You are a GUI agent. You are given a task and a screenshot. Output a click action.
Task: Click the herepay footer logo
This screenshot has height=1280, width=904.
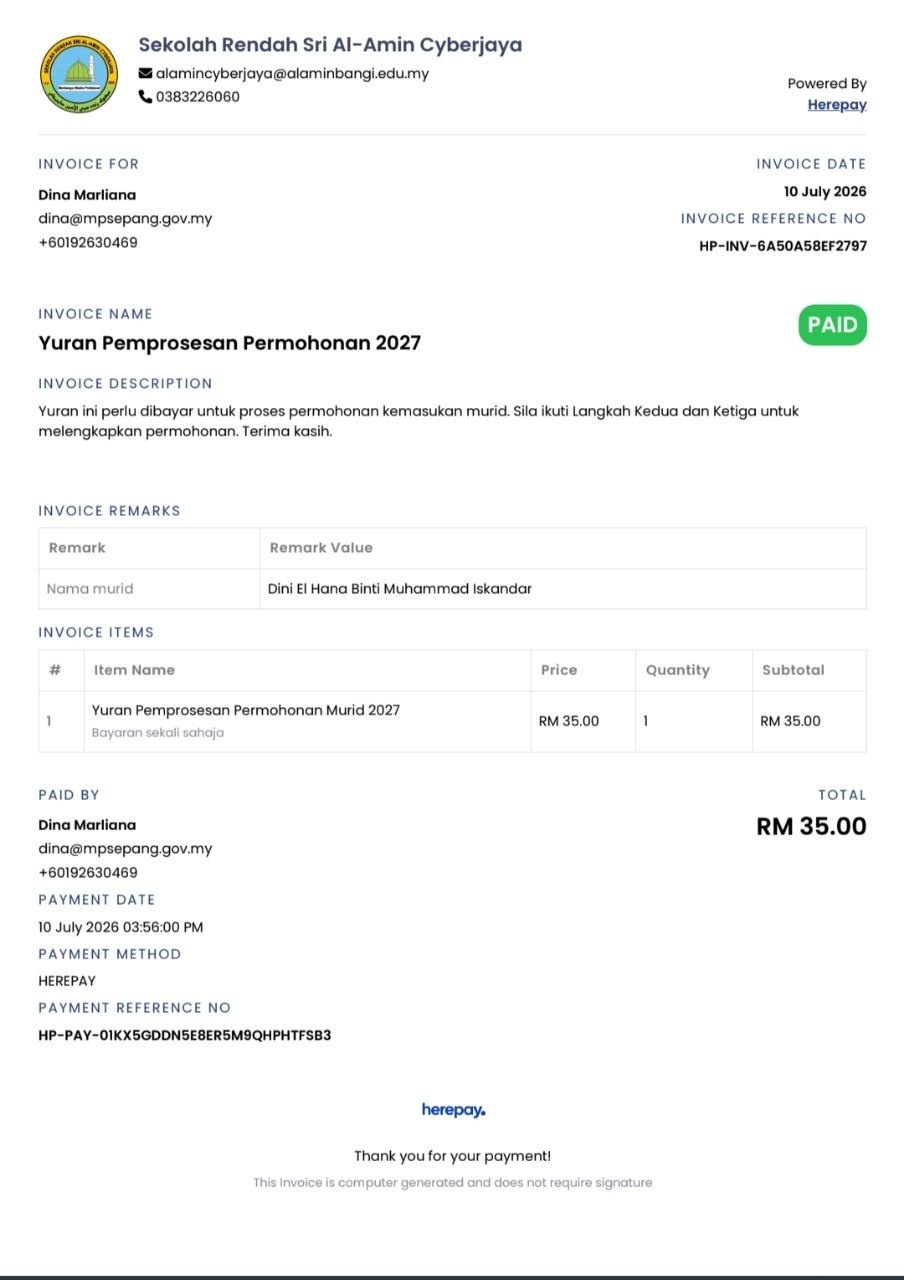(453, 1110)
